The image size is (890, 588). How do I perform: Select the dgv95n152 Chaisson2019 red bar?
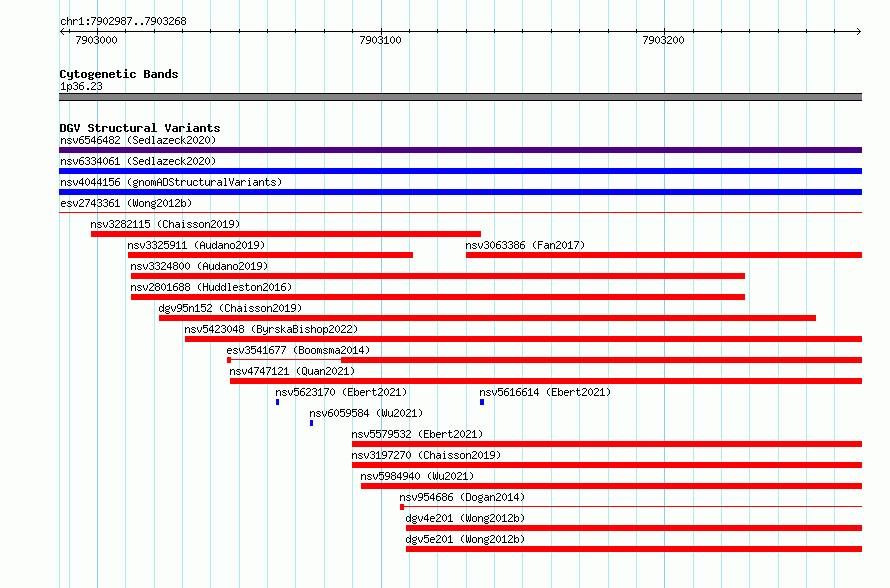click(x=488, y=318)
